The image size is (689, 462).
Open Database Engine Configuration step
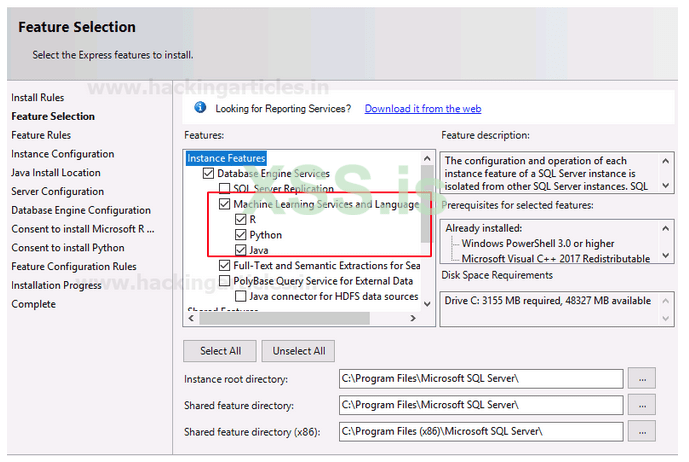click(81, 211)
